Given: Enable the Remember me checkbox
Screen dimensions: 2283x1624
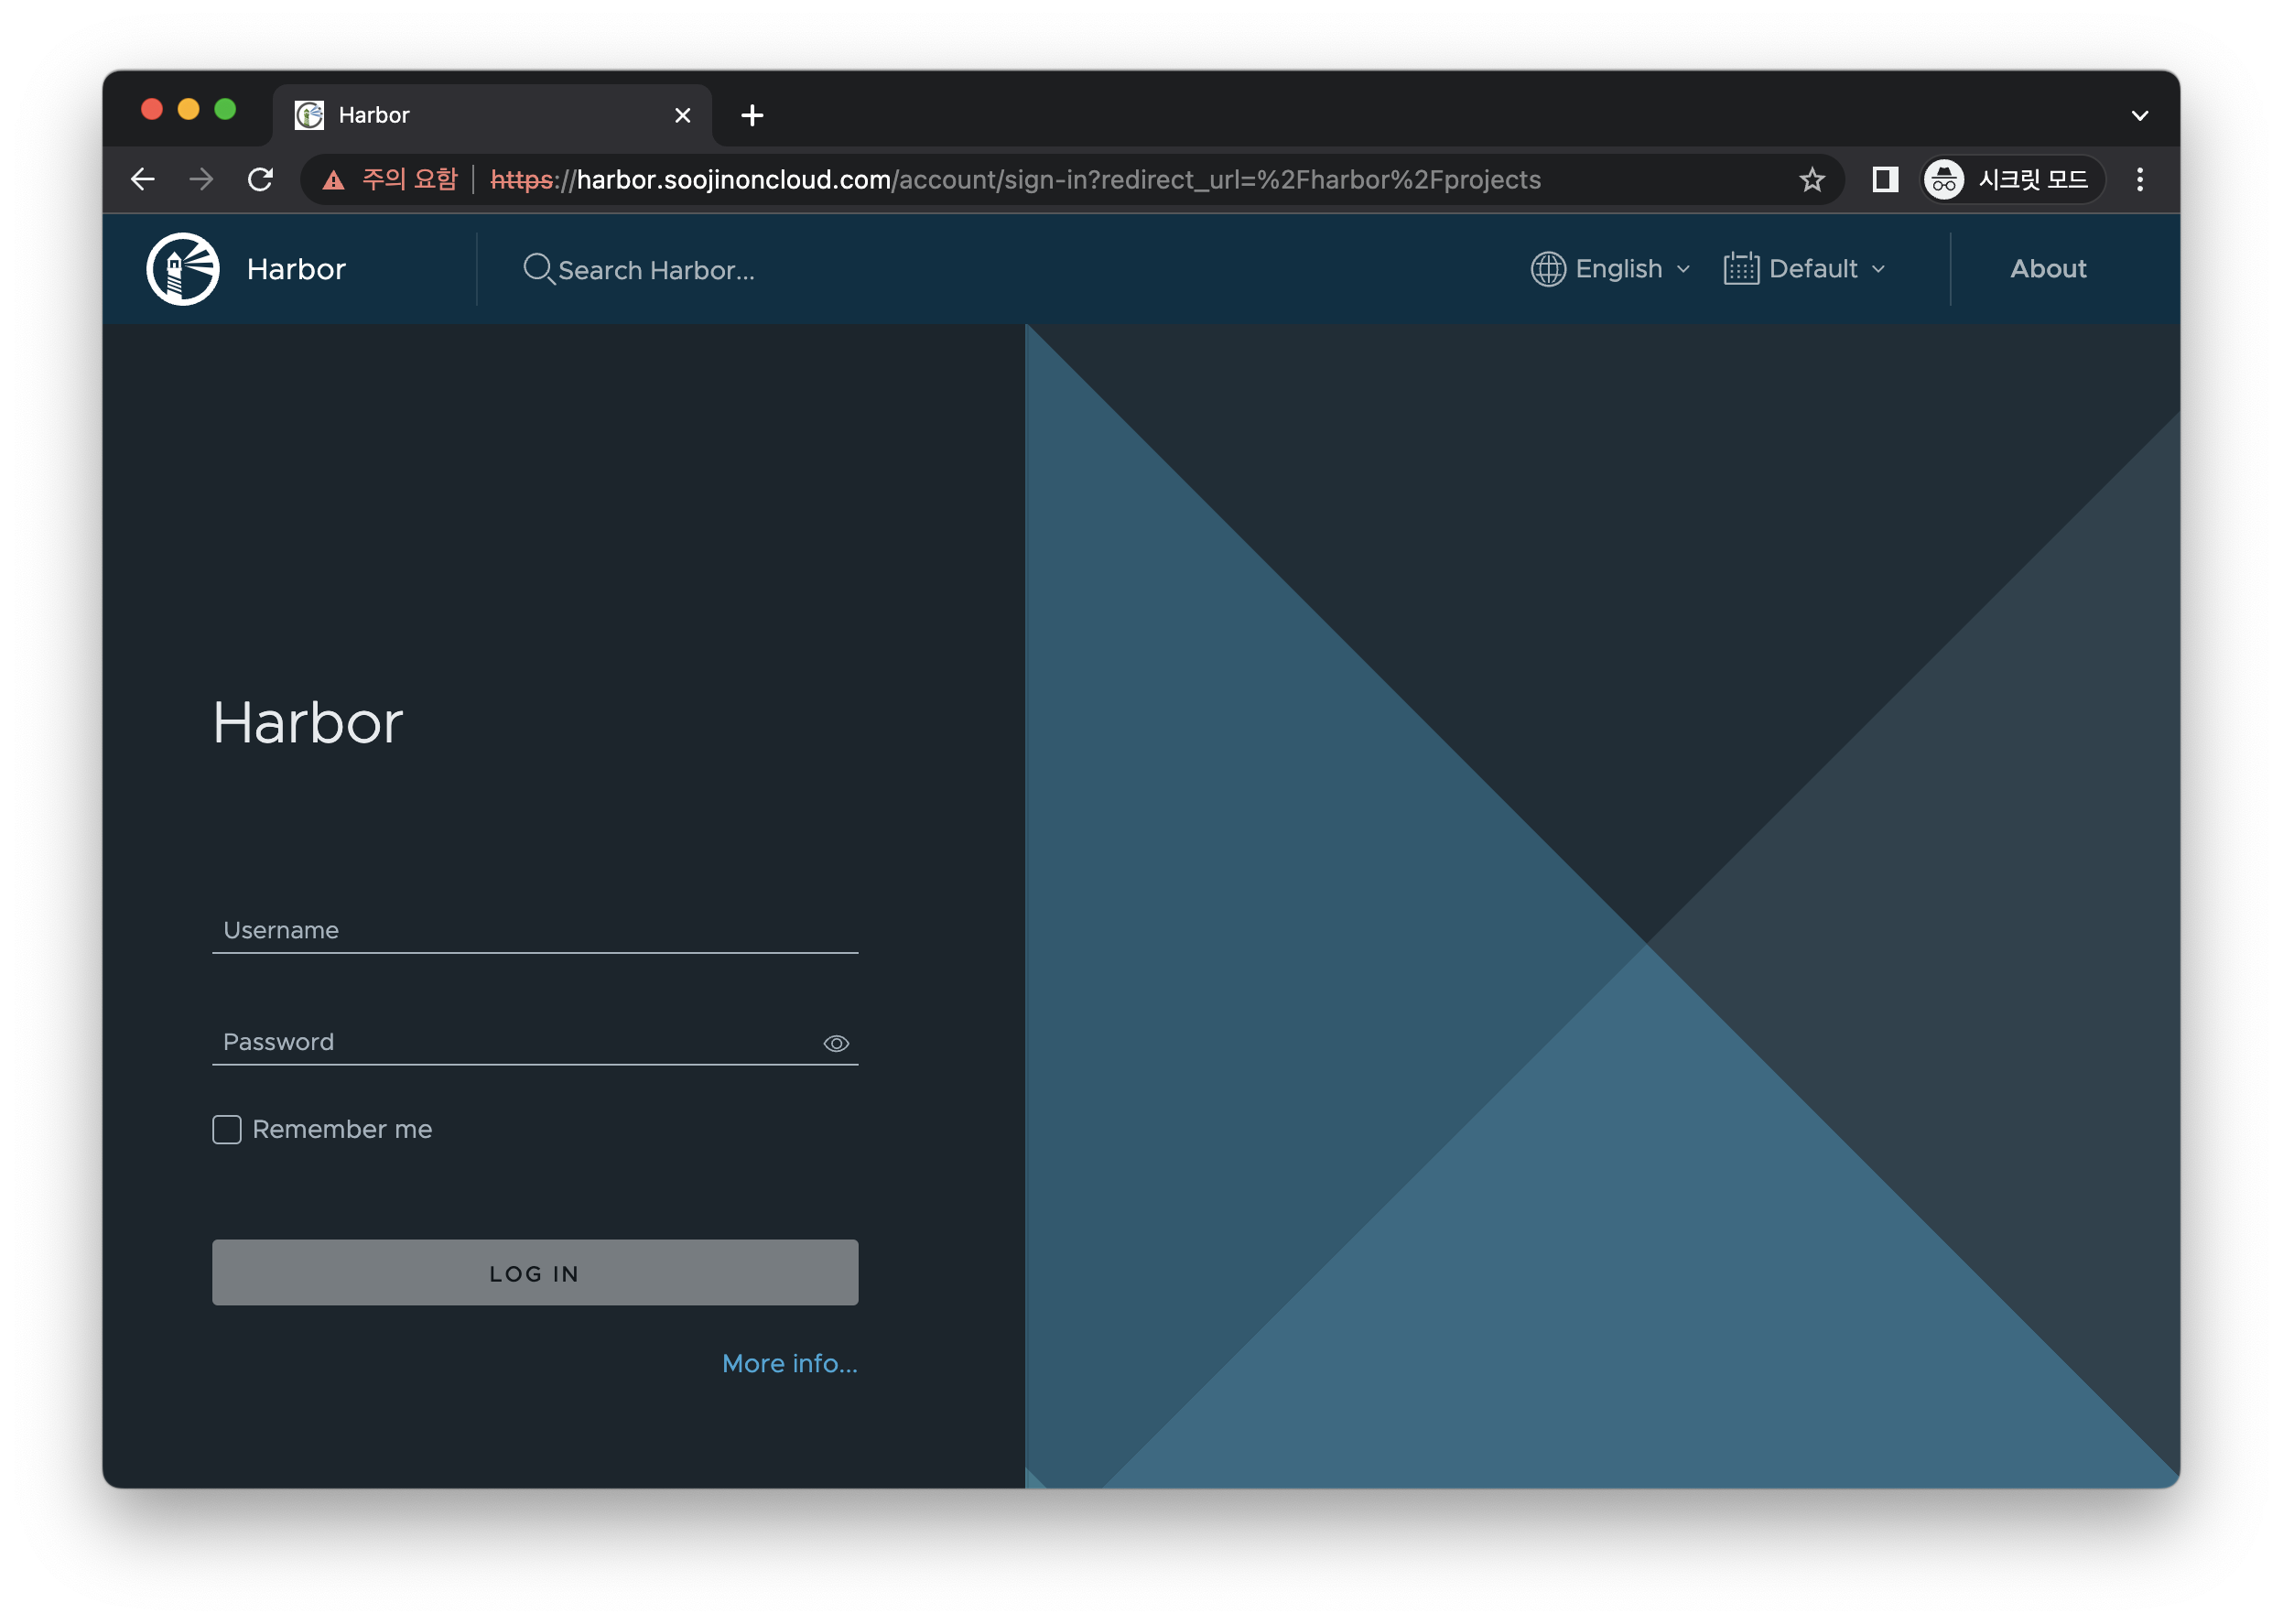Looking at the screenshot, I should tap(227, 1130).
